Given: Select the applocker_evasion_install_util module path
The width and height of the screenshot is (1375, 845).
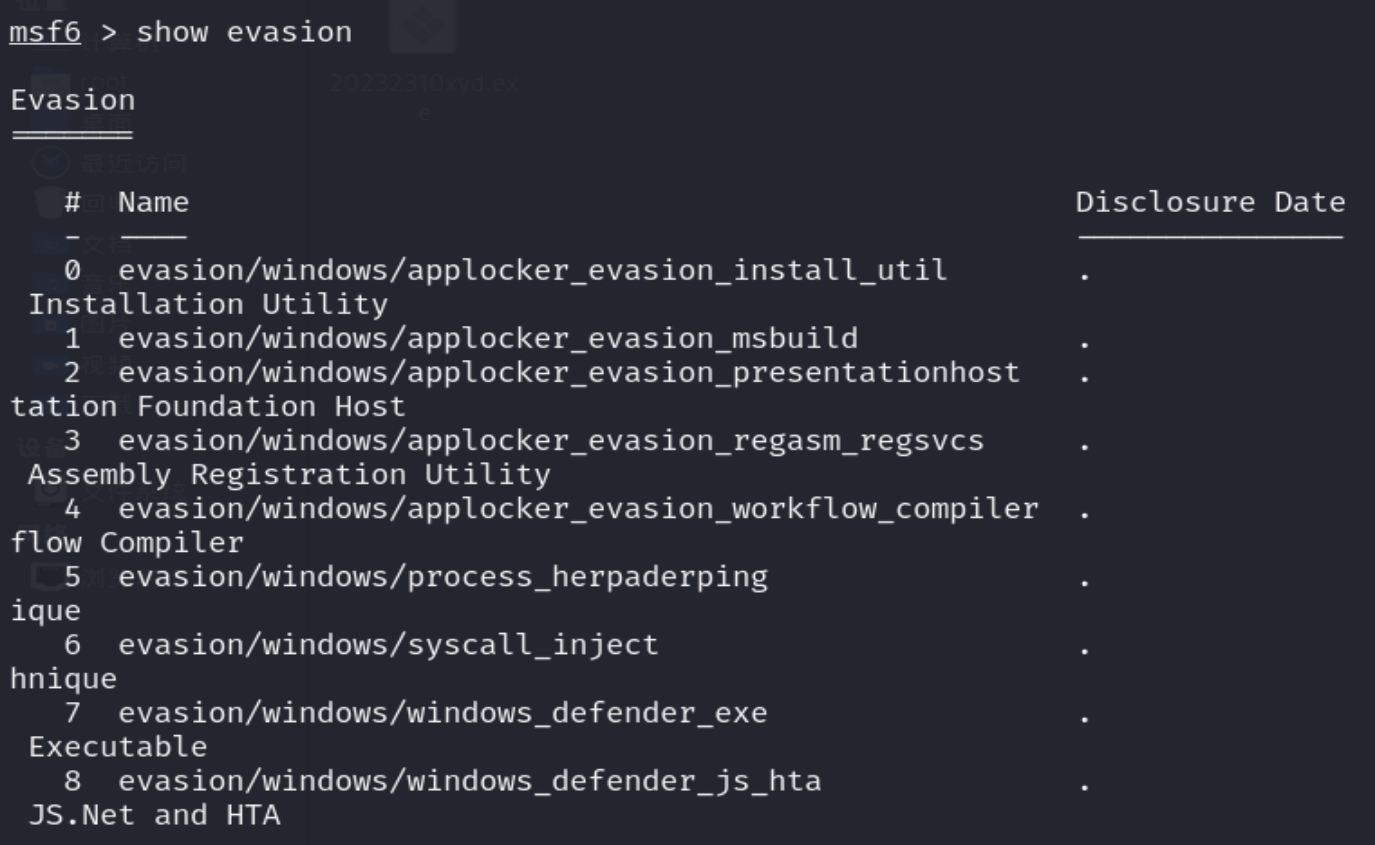Looking at the screenshot, I should pos(532,270).
